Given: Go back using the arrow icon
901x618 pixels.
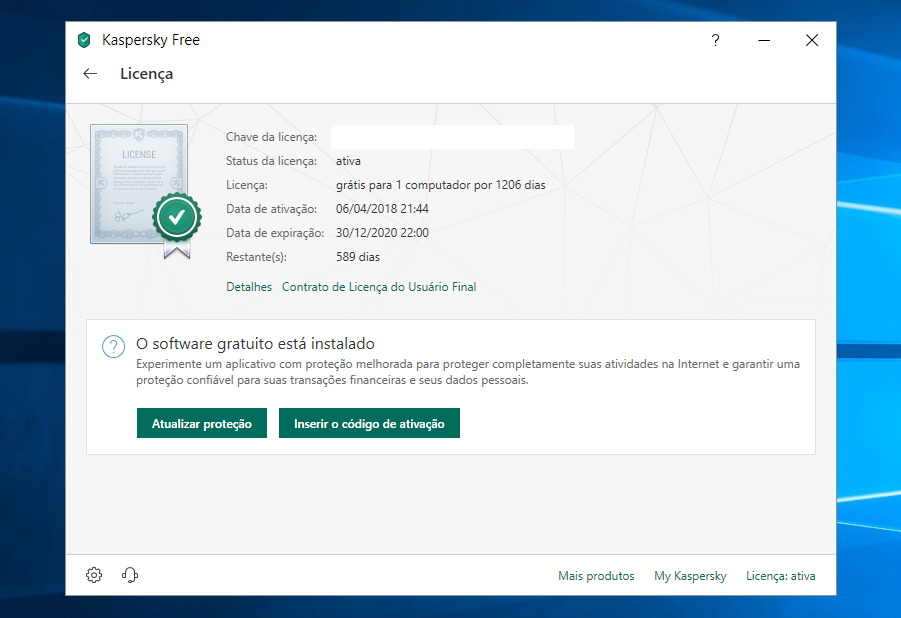Looking at the screenshot, I should coord(90,74).
